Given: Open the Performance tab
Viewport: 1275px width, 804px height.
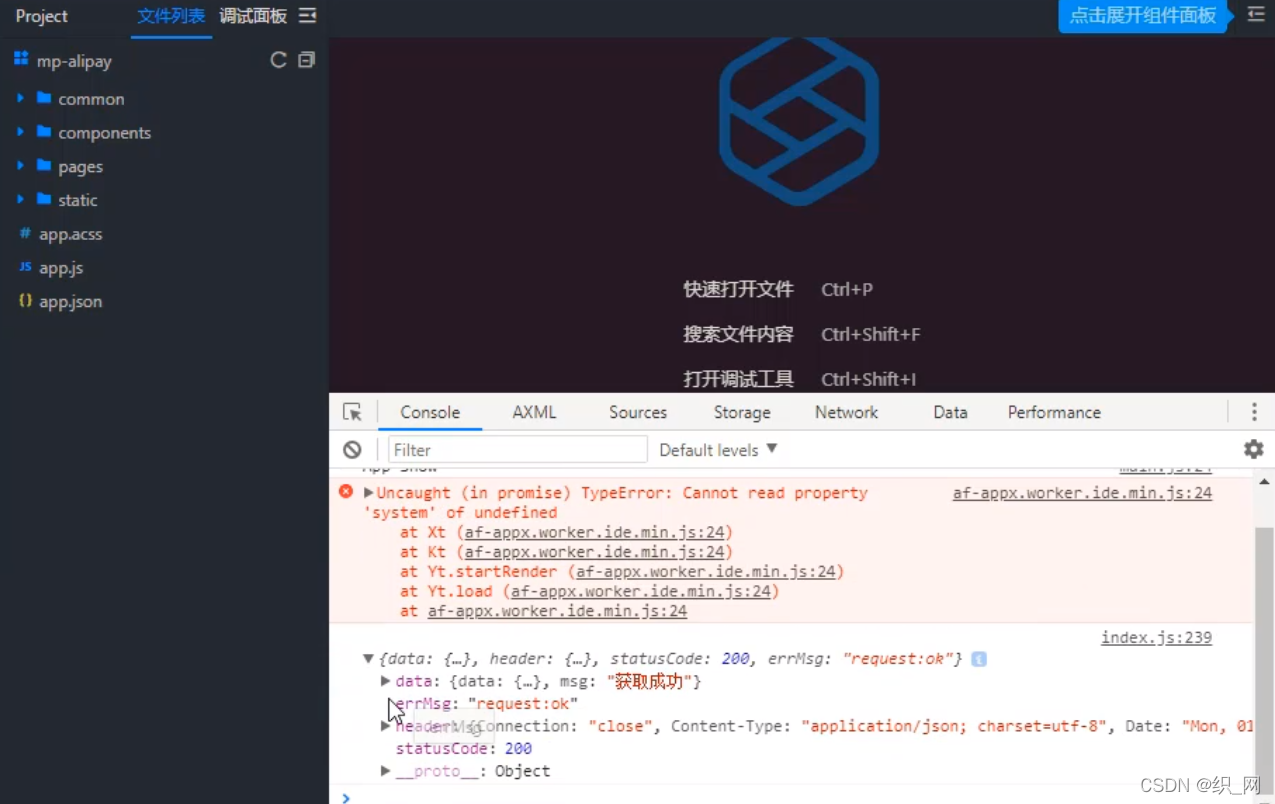Looking at the screenshot, I should (x=1054, y=412).
